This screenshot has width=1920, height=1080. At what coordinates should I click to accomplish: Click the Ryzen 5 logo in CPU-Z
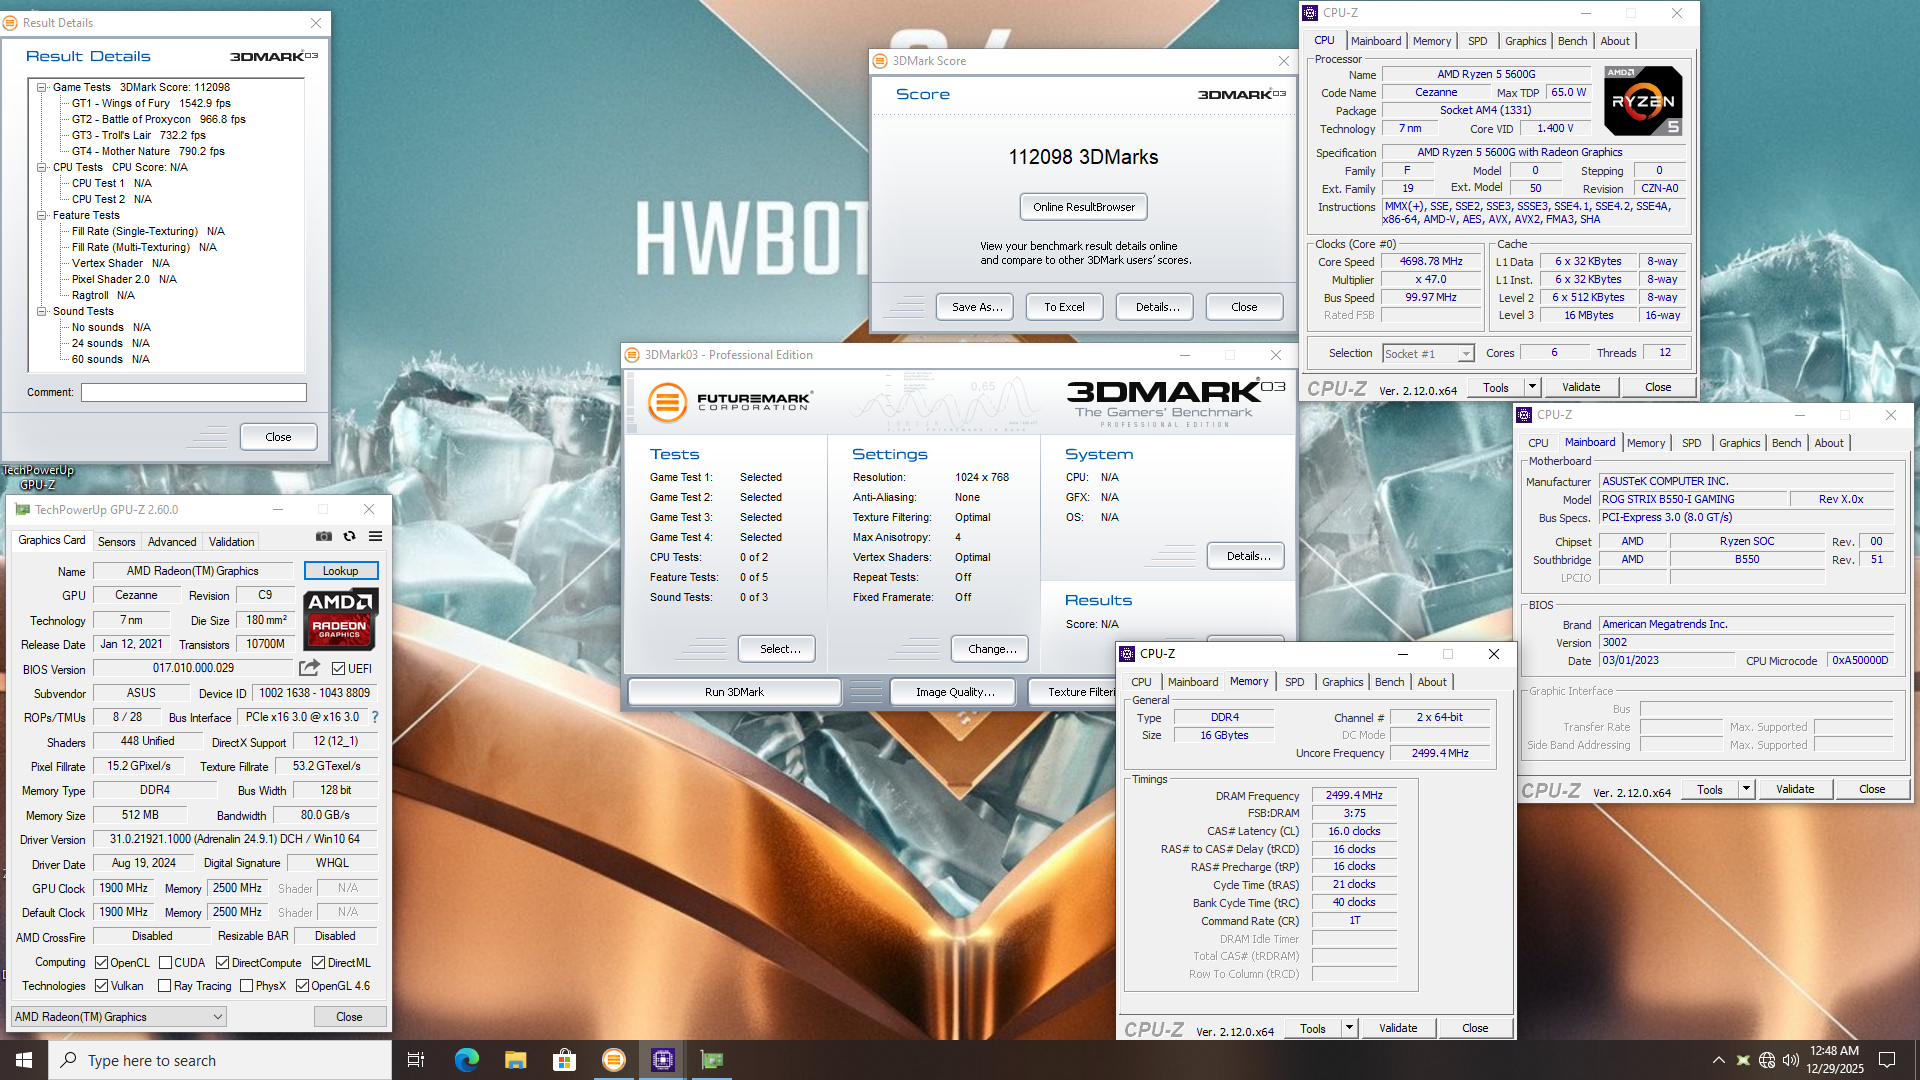click(x=1643, y=101)
